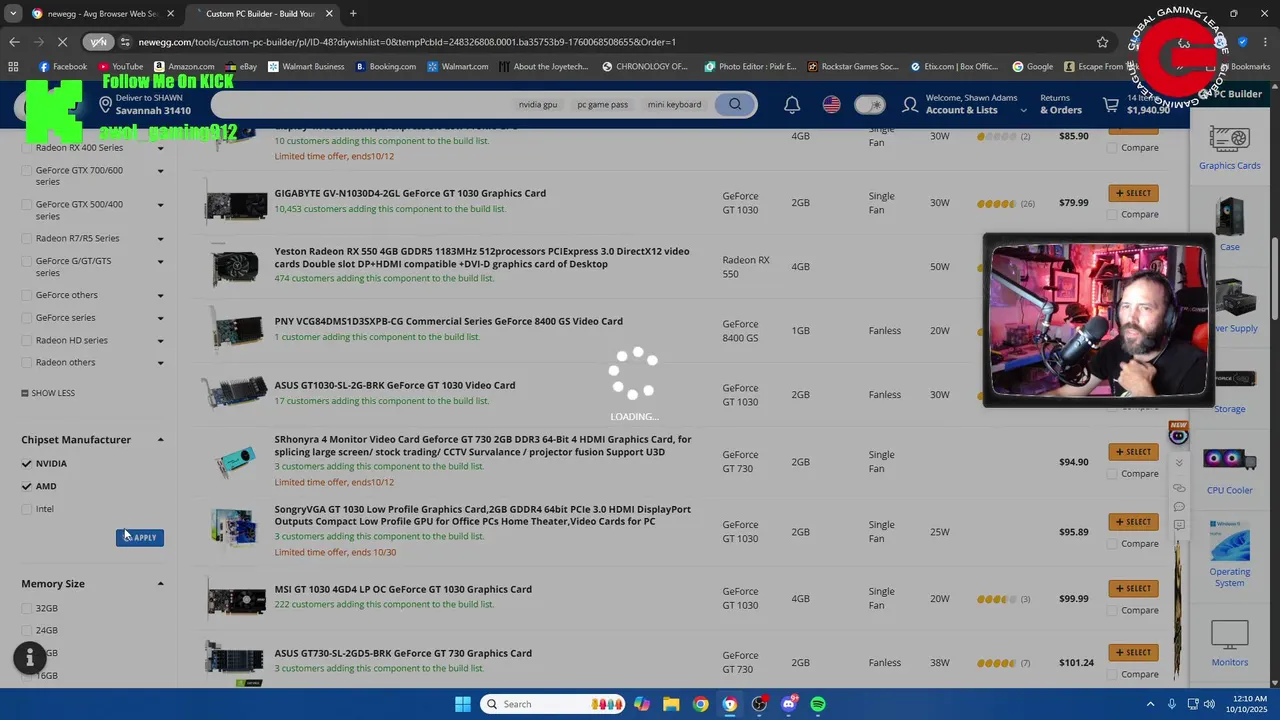Expand the GeForce others dropdown arrow
Image resolution: width=1280 pixels, height=720 pixels.
point(160,296)
